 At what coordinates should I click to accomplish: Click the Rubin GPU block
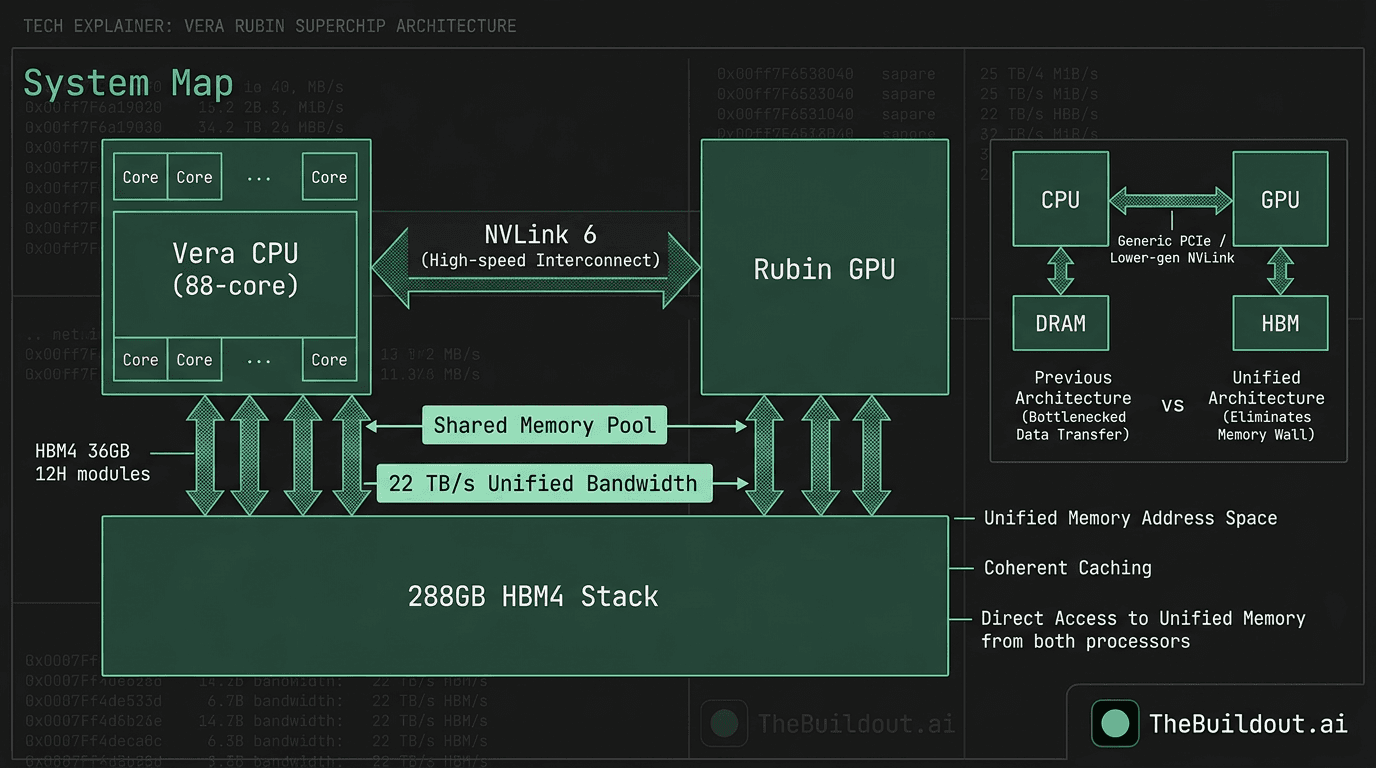pos(824,267)
